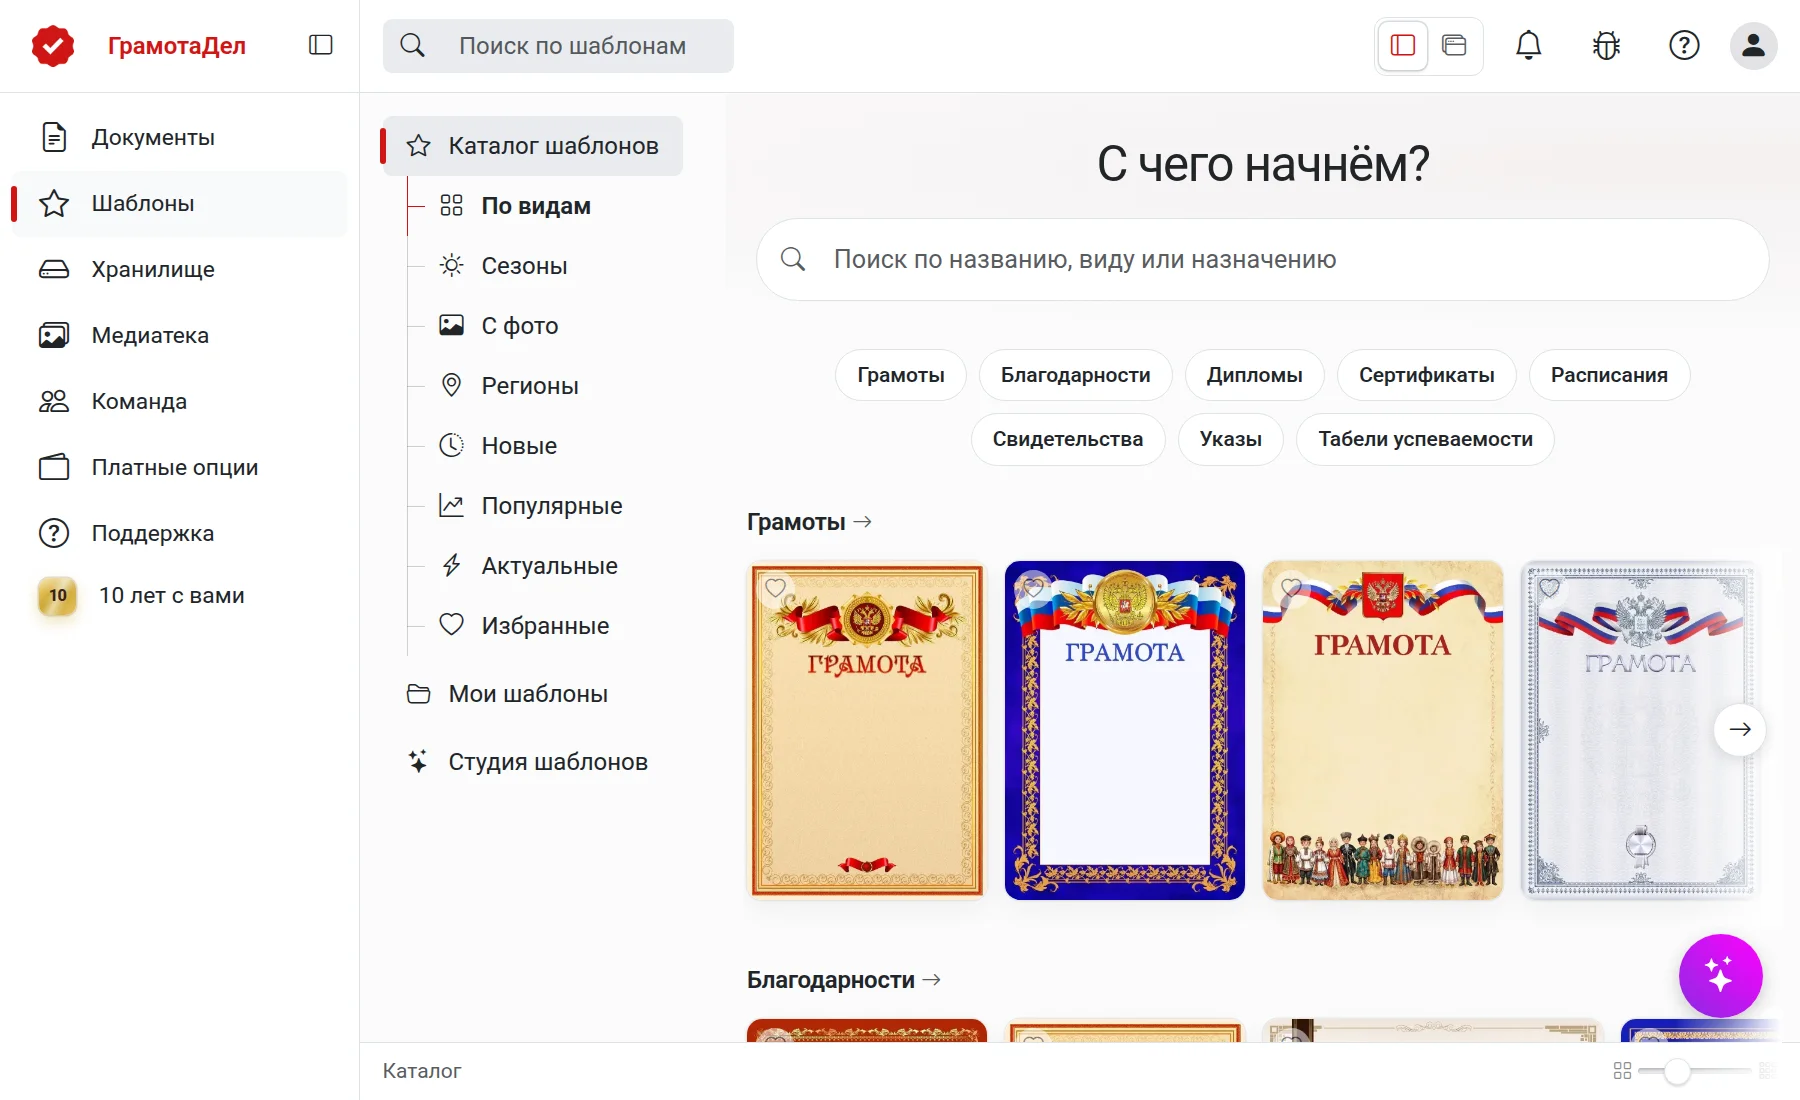Viewport: 1800px width, 1100px height.
Task: Open the Благодарности section heading link
Action: click(x=844, y=980)
